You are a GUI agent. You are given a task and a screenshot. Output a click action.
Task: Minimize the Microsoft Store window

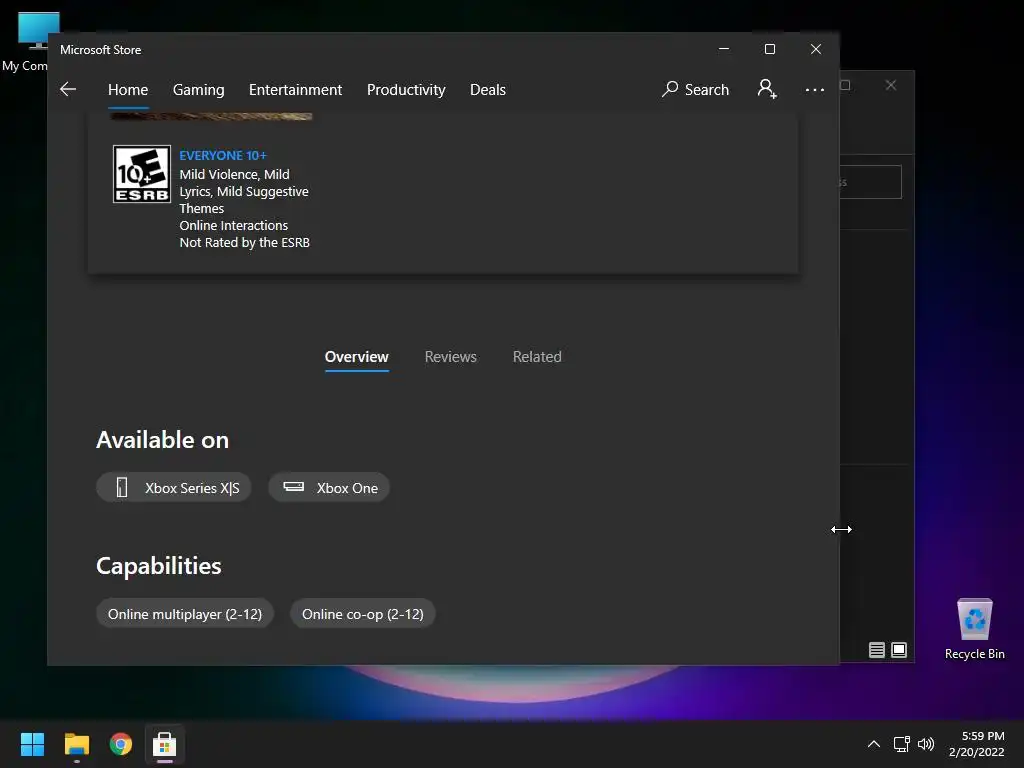pos(724,49)
